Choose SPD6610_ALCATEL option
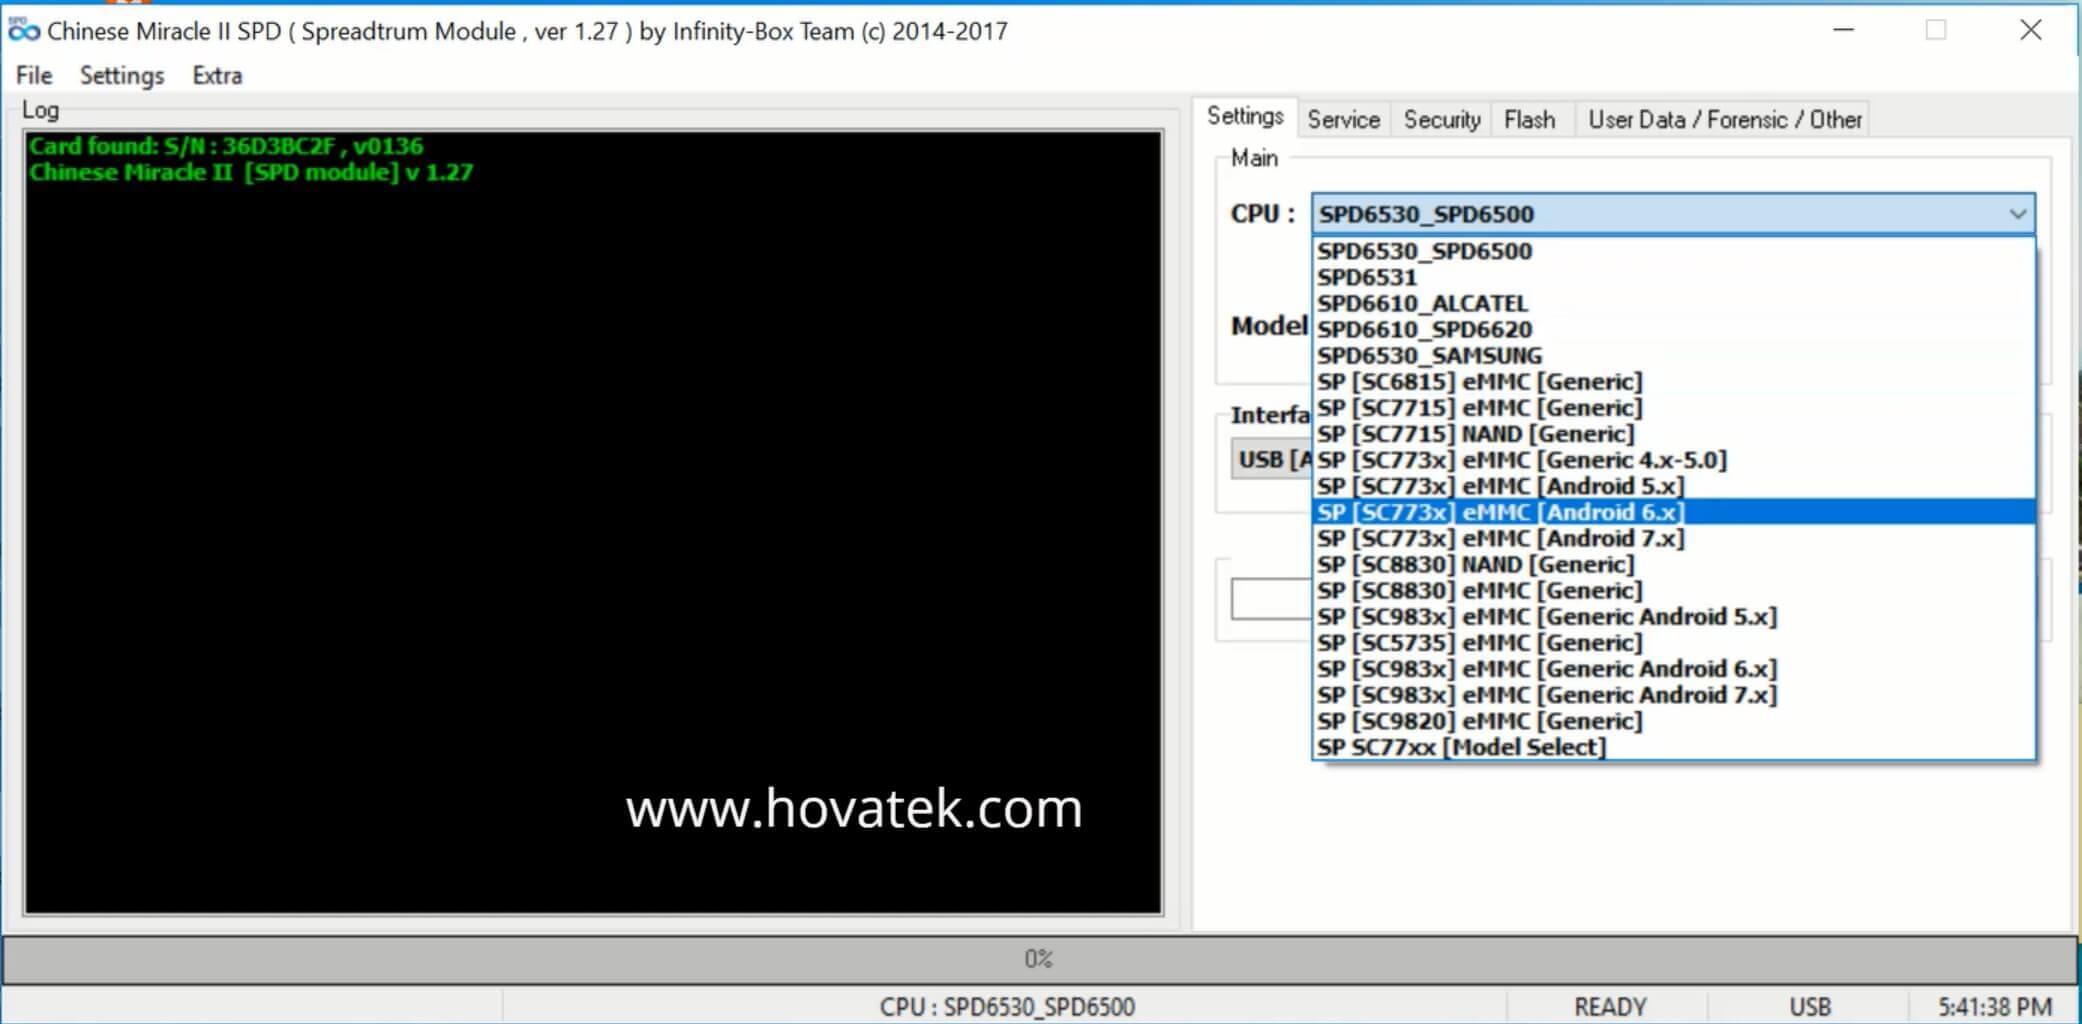Image resolution: width=2082 pixels, height=1024 pixels. pyautogui.click(x=1673, y=303)
